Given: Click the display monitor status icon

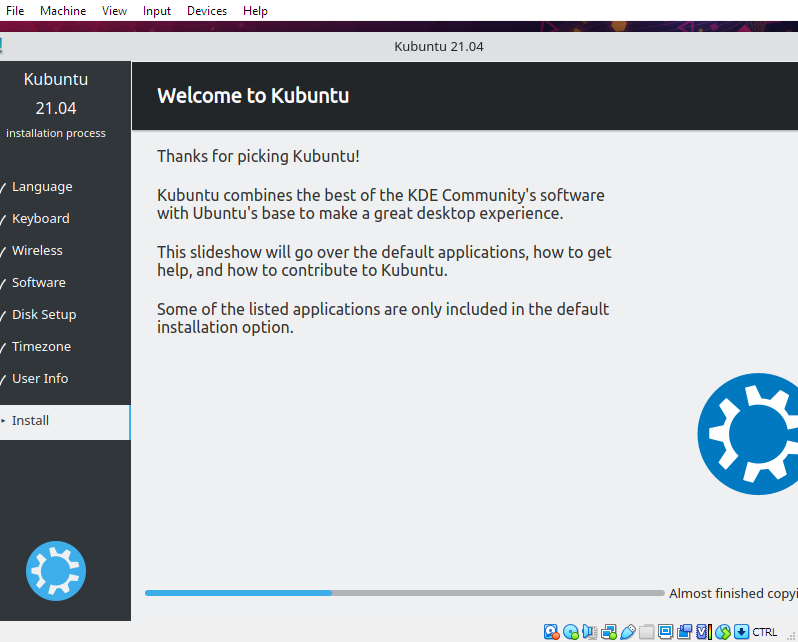Looking at the screenshot, I should click(665, 632).
